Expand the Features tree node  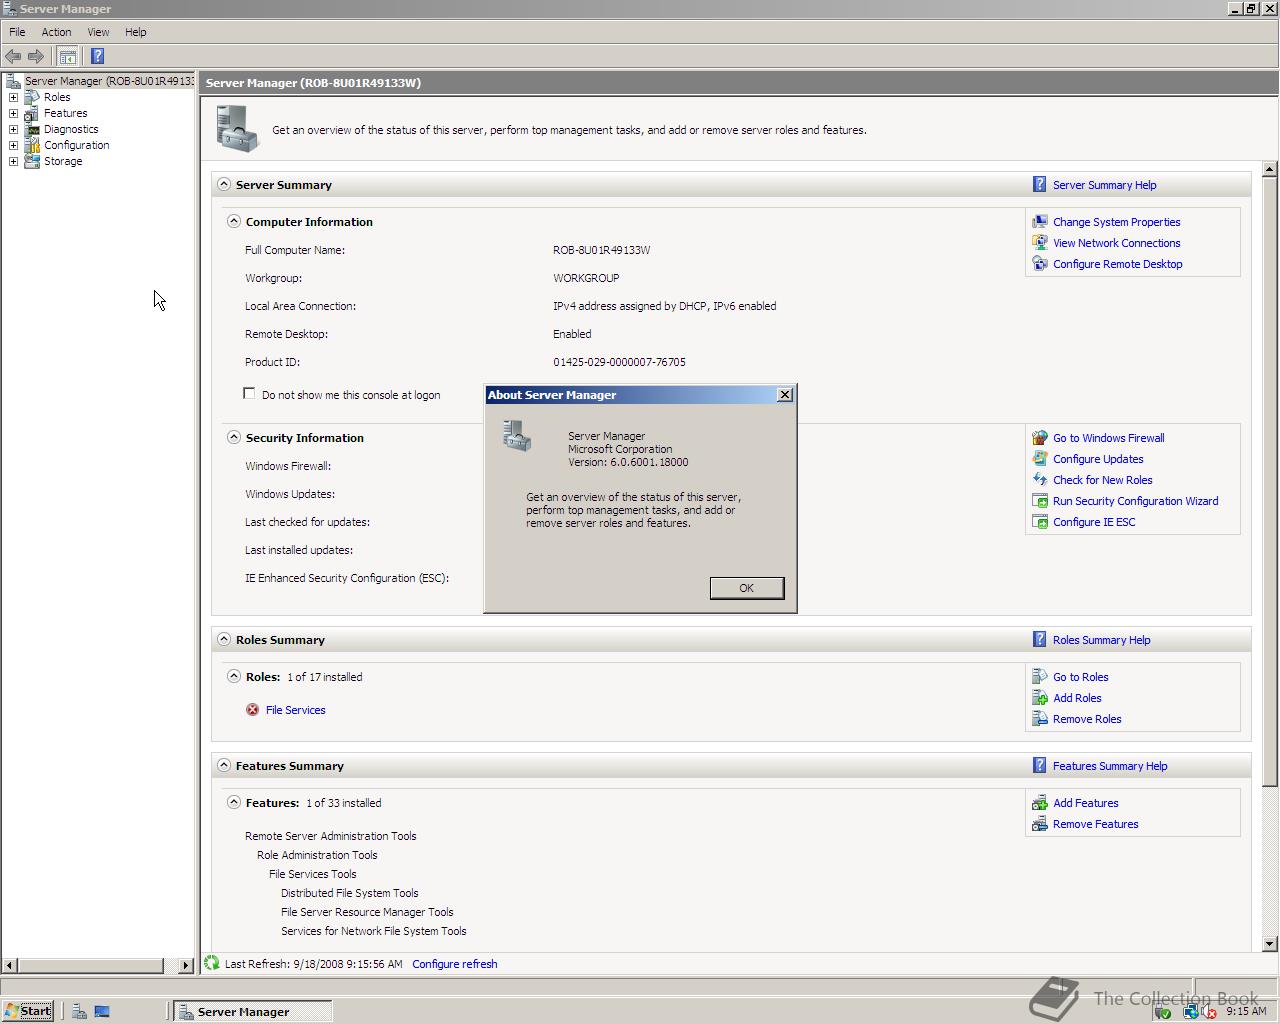[x=13, y=113]
